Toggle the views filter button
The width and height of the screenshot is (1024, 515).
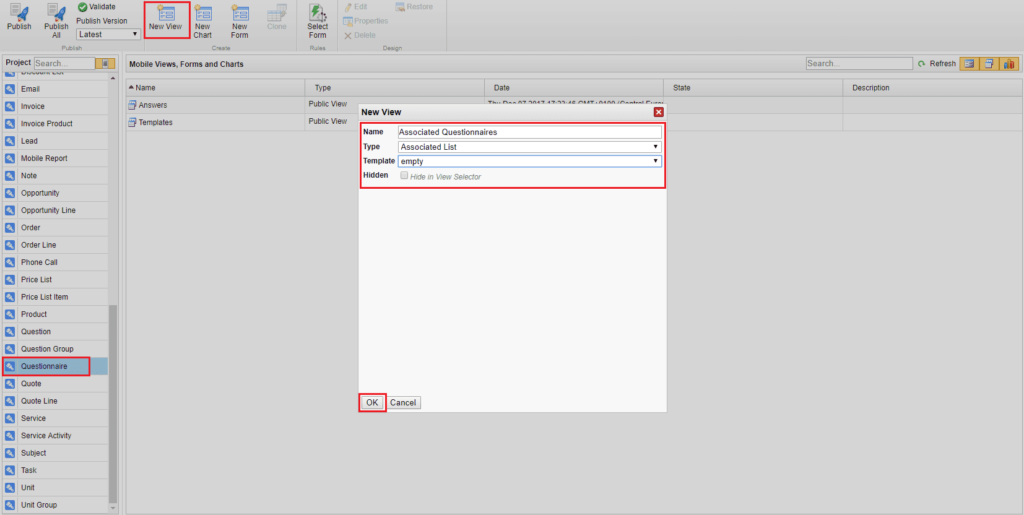point(969,63)
